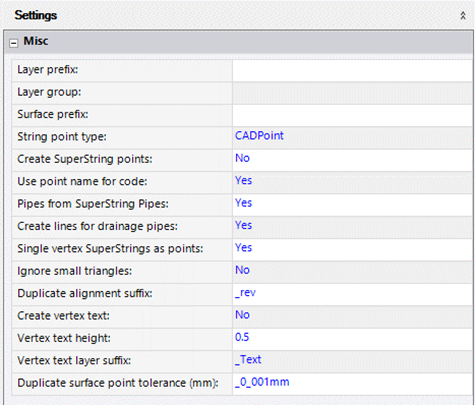Change Single vertex SuperStrings as points value
Image resolution: width=475 pixels, height=405 pixels.
coord(352,249)
